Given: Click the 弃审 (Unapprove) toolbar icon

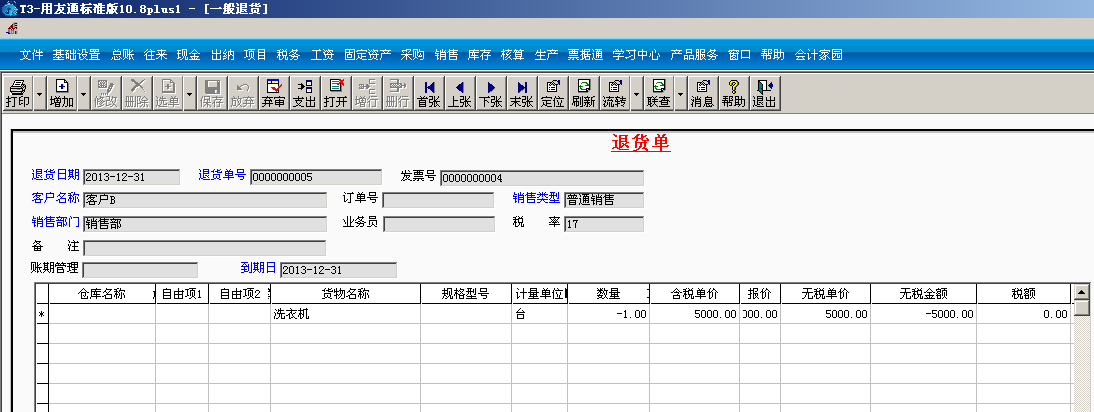Looking at the screenshot, I should coord(274,93).
